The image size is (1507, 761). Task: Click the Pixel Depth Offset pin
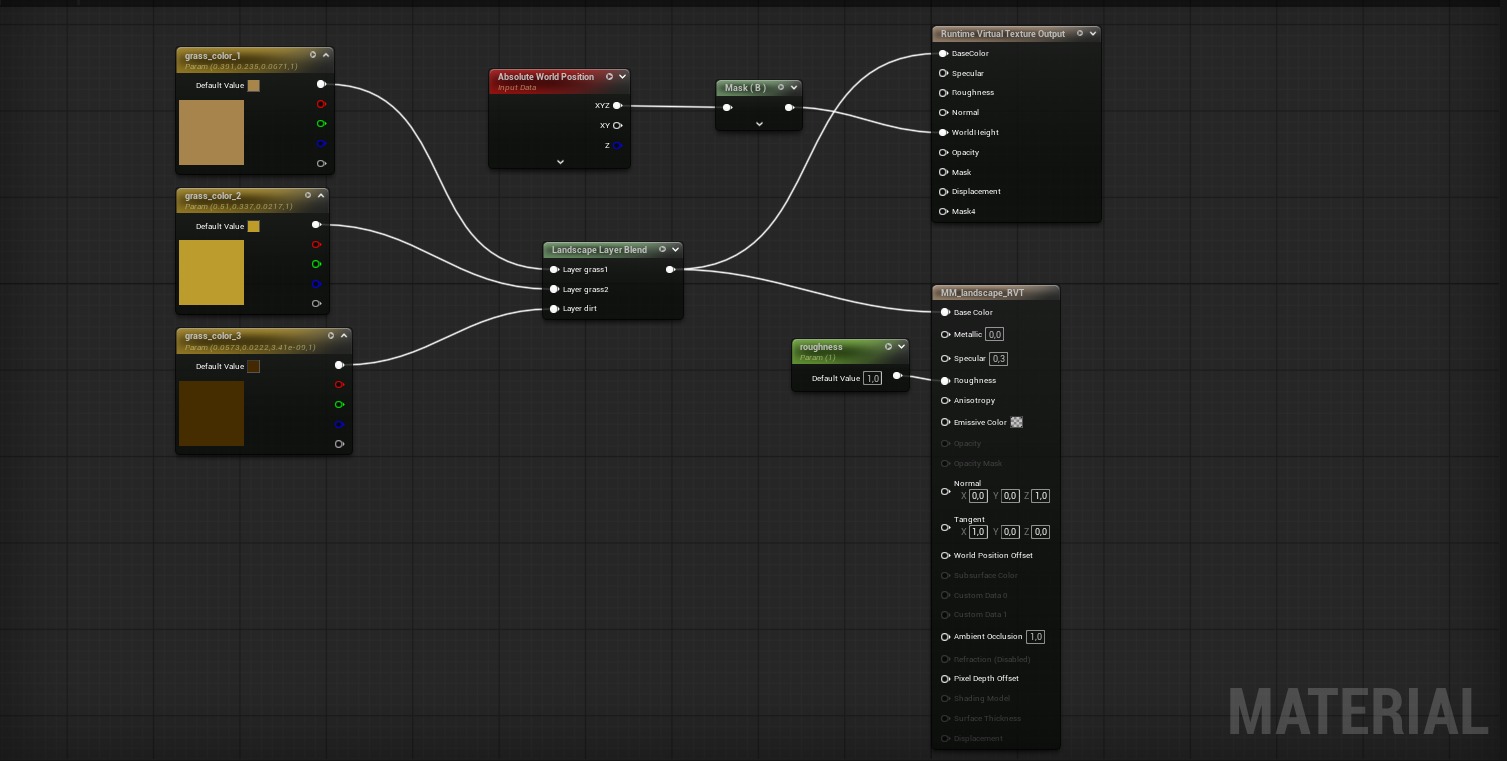point(945,679)
